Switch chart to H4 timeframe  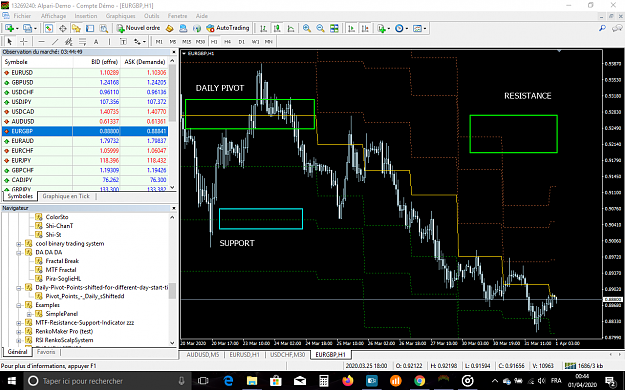(x=227, y=41)
